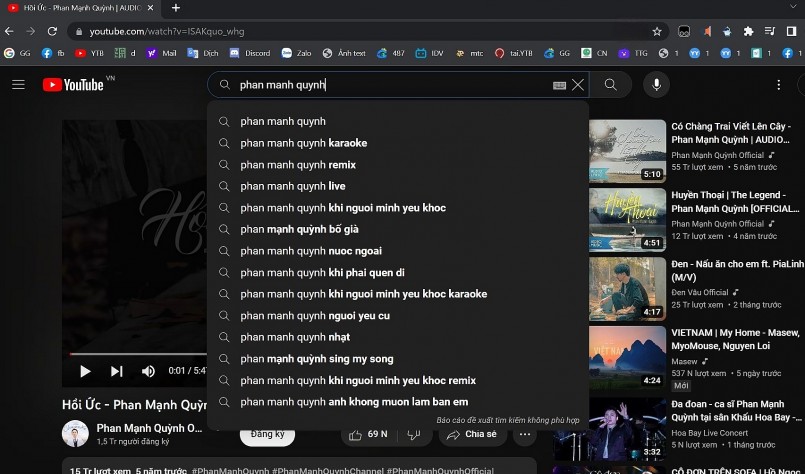Start voice search with the microphone icon
This screenshot has height=474, width=805.
(656, 85)
